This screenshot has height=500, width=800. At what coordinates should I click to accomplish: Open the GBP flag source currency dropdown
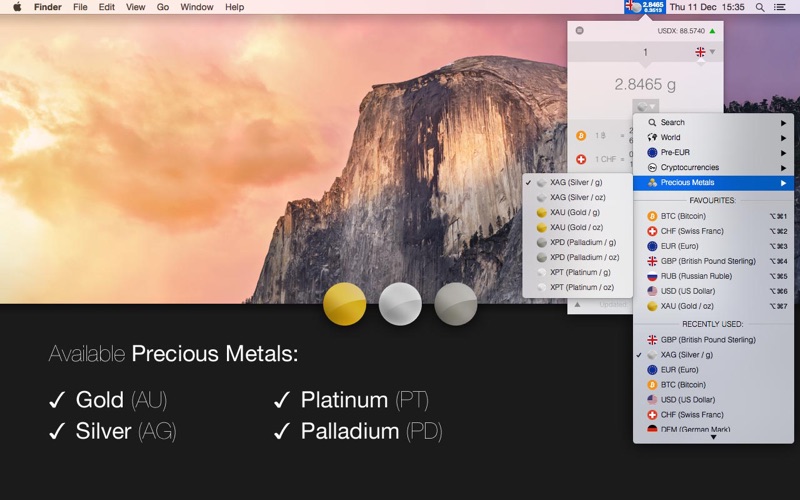[x=705, y=52]
